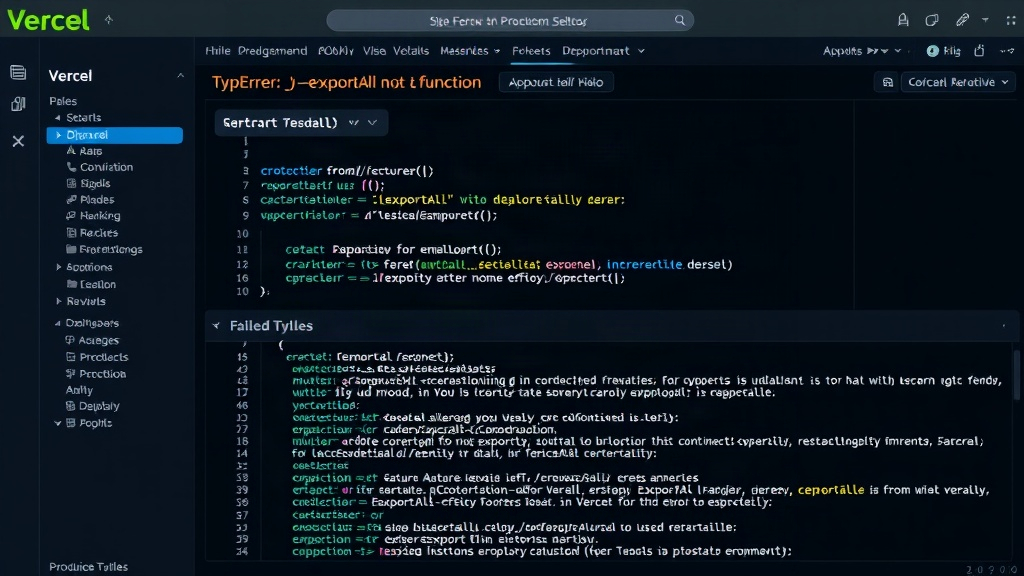Expand the Soottions tree node
The width and height of the screenshot is (1024, 576).
[58, 267]
